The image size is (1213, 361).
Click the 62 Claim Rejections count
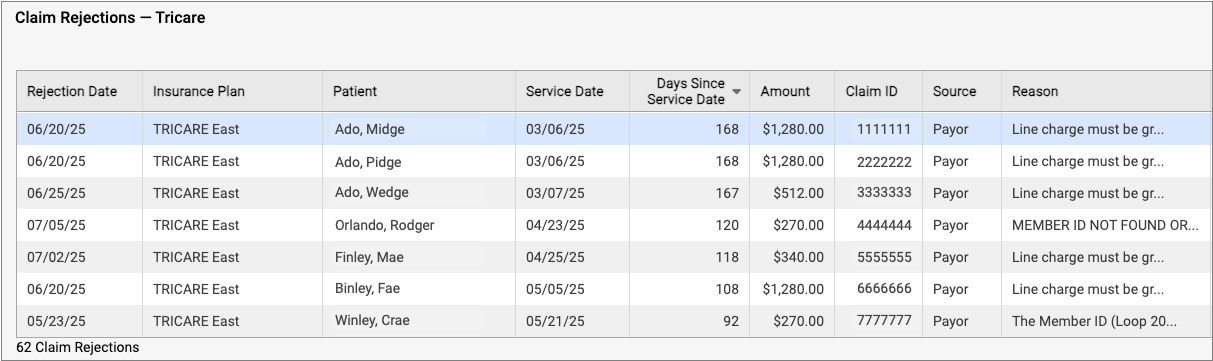(78, 347)
